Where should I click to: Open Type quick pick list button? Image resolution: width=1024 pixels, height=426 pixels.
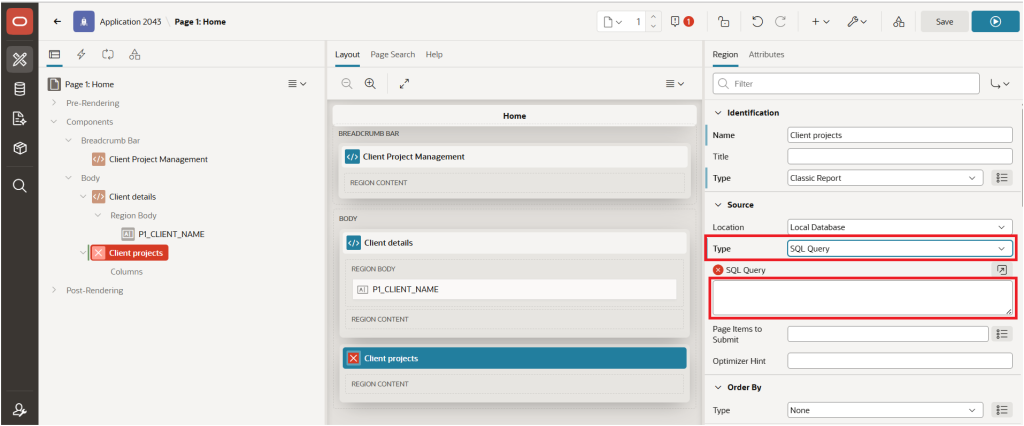coord(1001,178)
